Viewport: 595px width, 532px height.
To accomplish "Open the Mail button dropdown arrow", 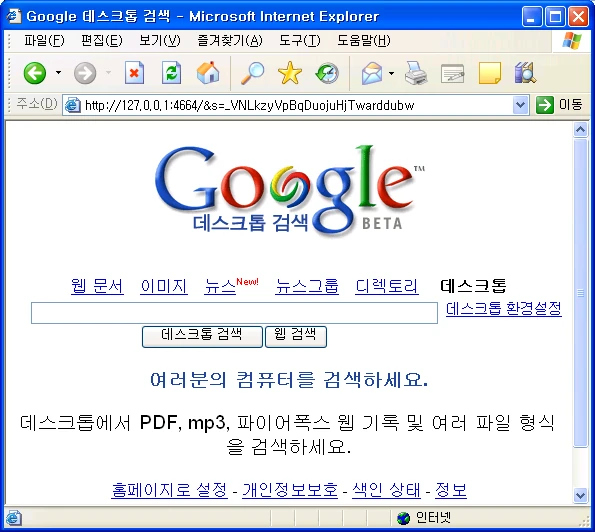I will [391, 73].
